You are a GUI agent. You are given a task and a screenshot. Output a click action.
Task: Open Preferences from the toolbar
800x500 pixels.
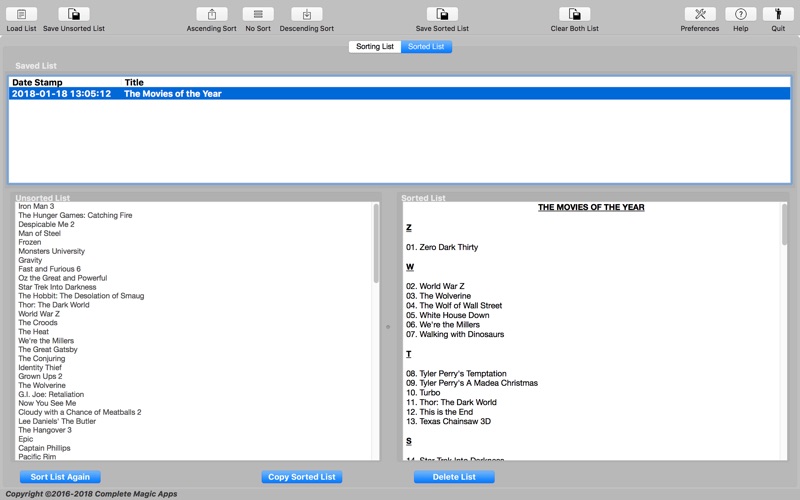pos(700,14)
